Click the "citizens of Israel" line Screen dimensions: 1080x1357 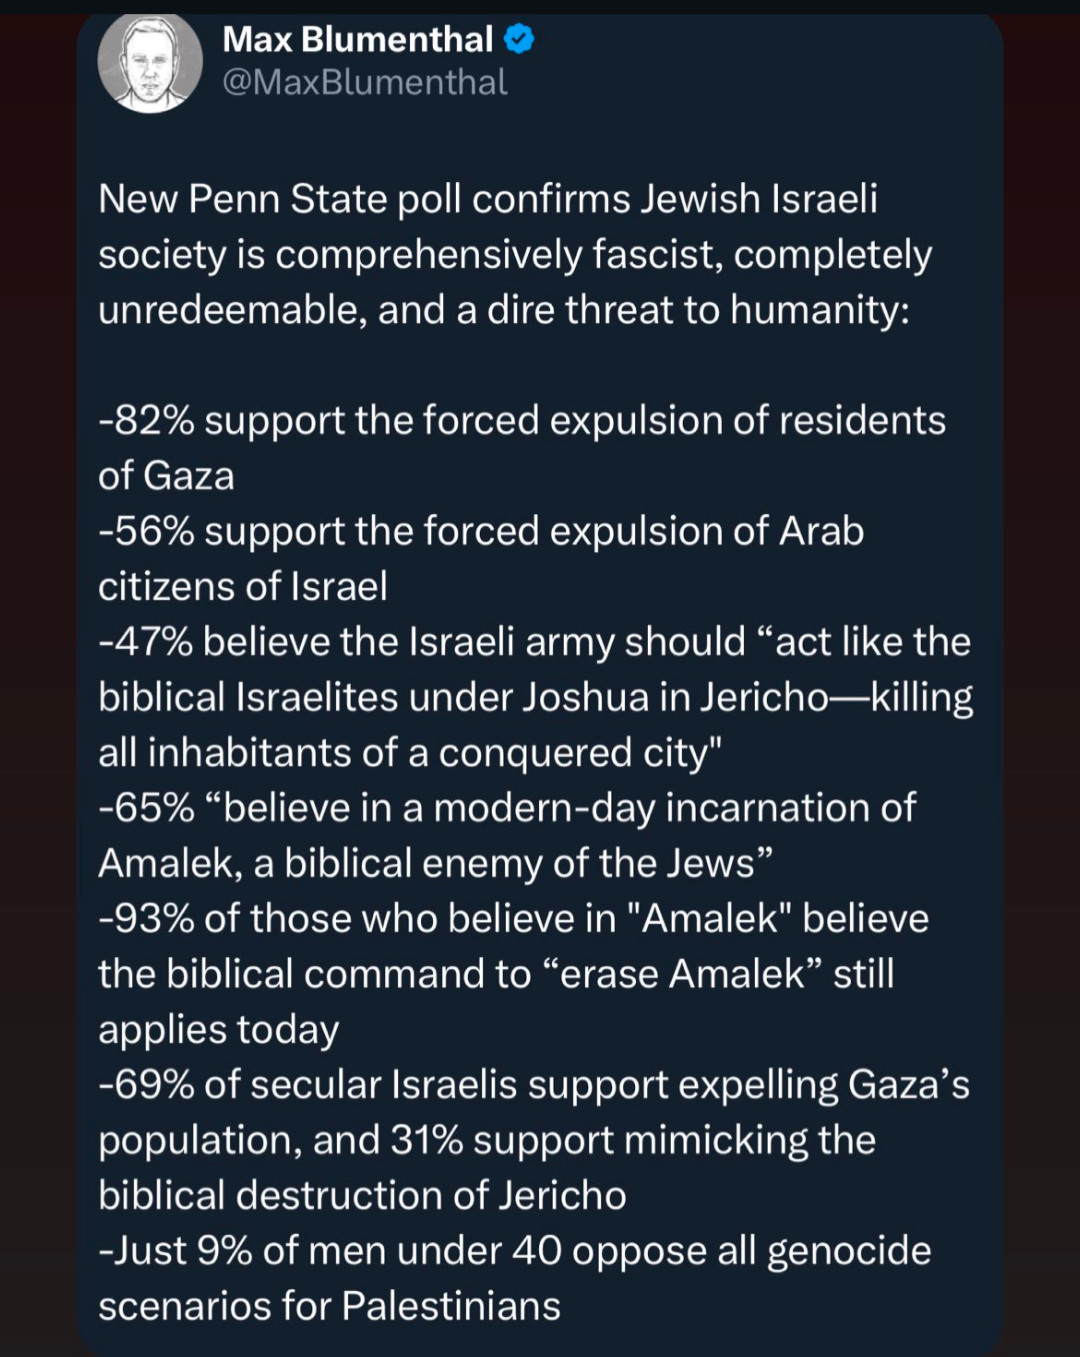[243, 586]
